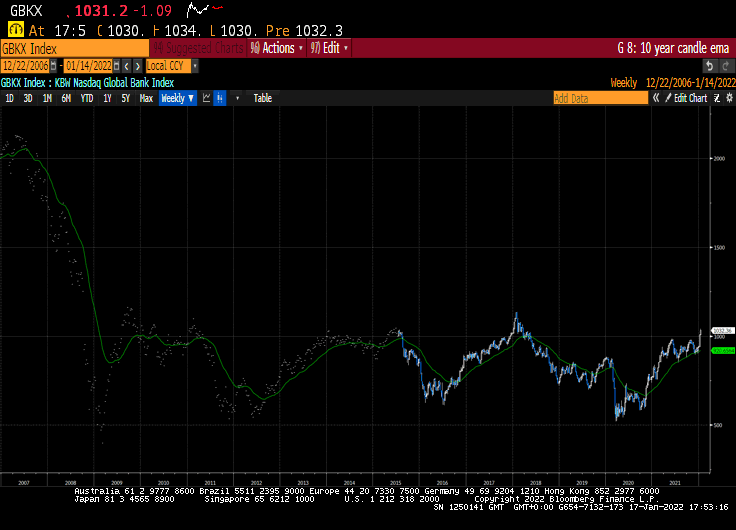The image size is (736, 530).
Task: Click the 2015 marker on time axis
Action: point(396,483)
